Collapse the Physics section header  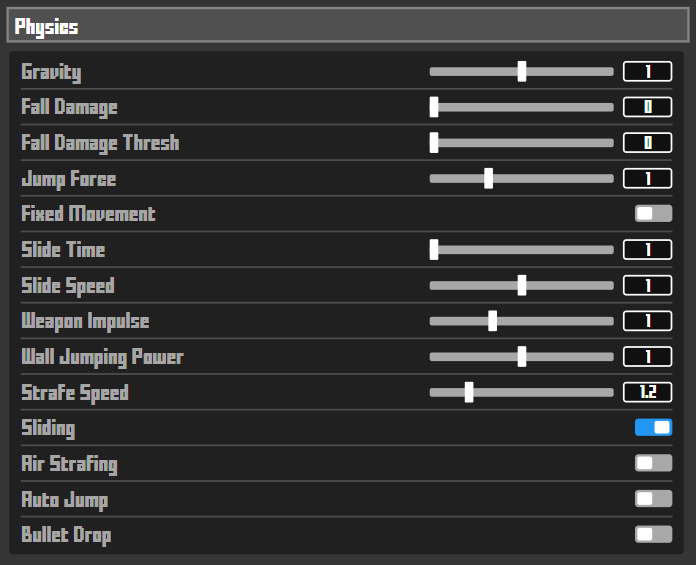(x=347, y=27)
